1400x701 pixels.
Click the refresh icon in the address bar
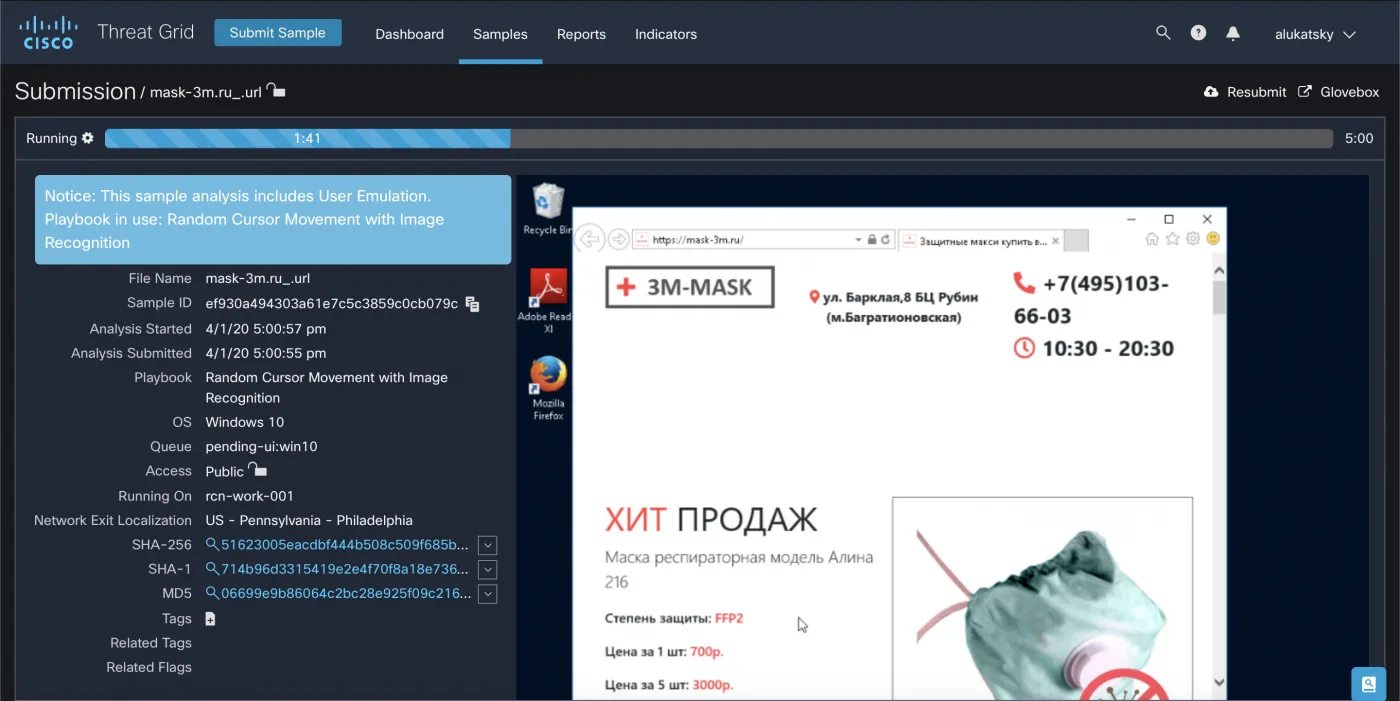click(885, 240)
